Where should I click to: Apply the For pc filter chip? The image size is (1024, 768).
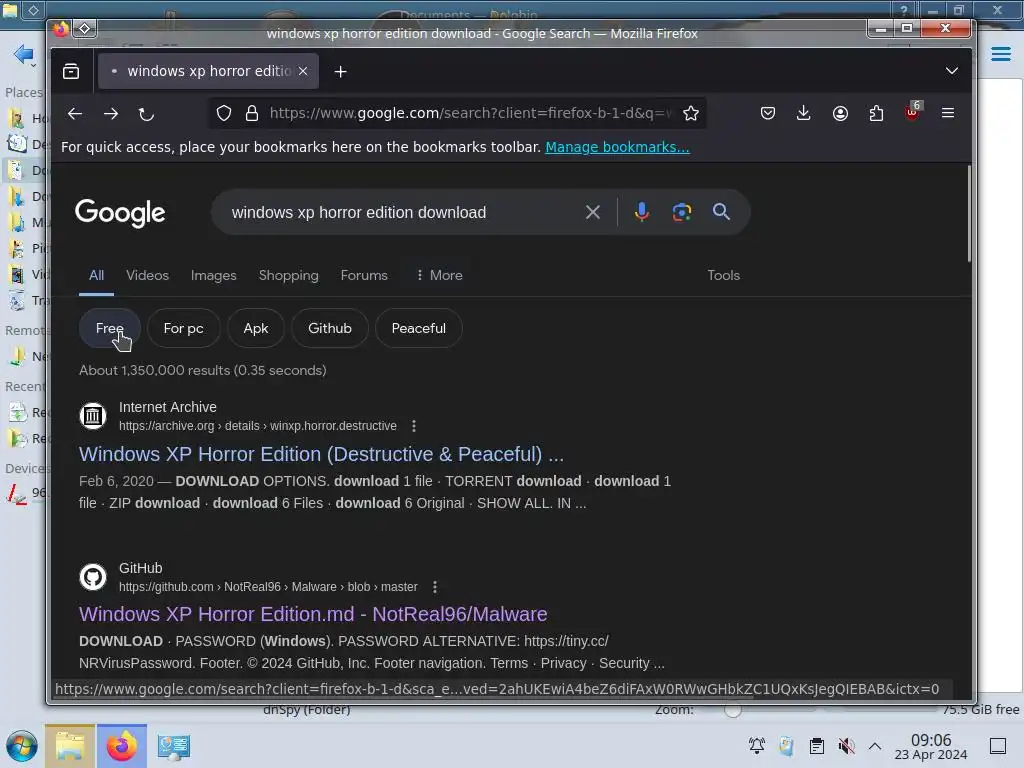(x=184, y=328)
